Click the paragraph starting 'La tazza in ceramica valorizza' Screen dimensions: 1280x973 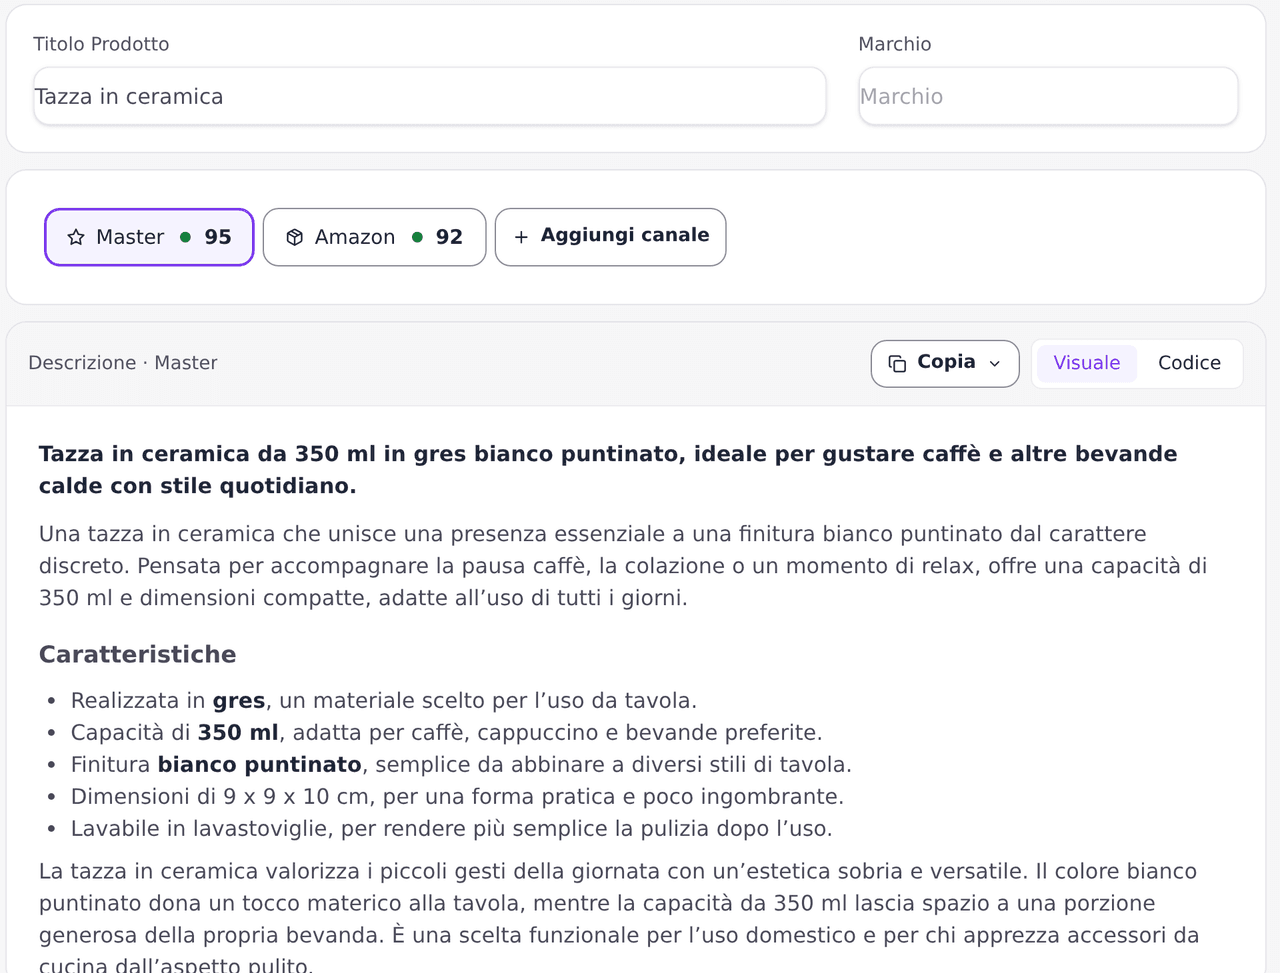click(619, 915)
